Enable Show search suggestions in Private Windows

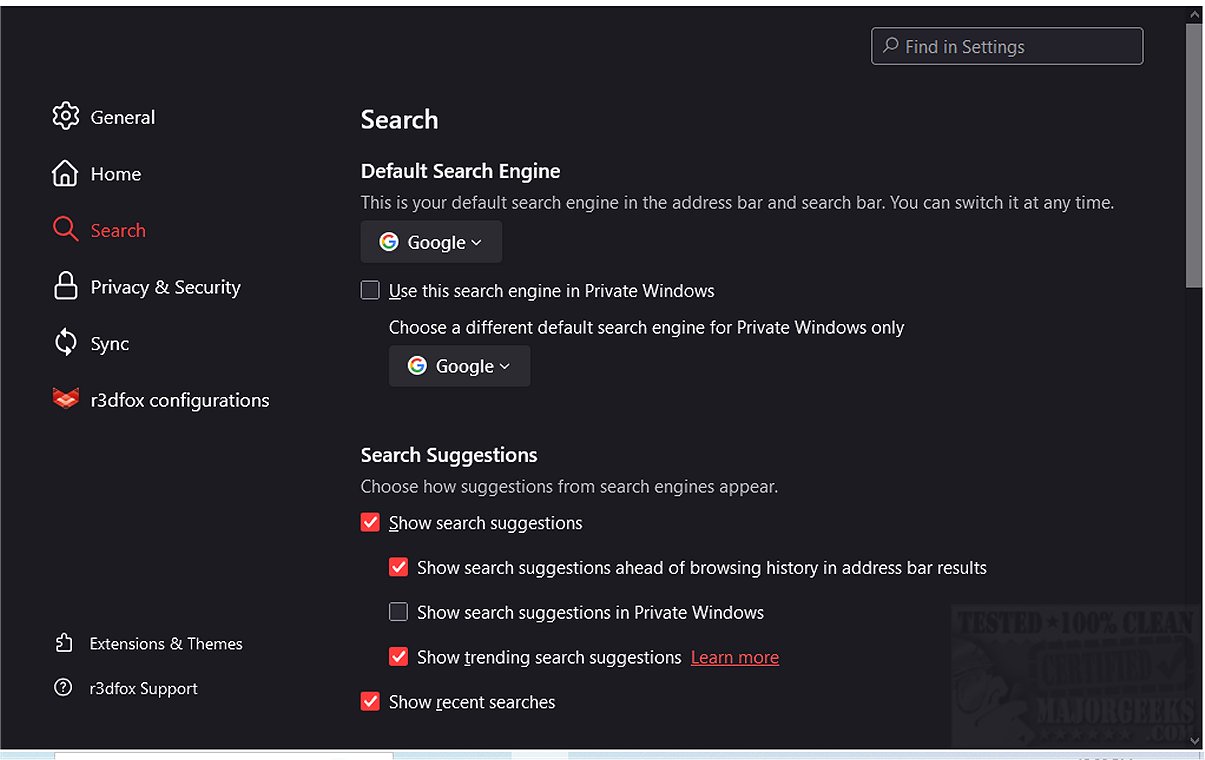[x=398, y=612]
